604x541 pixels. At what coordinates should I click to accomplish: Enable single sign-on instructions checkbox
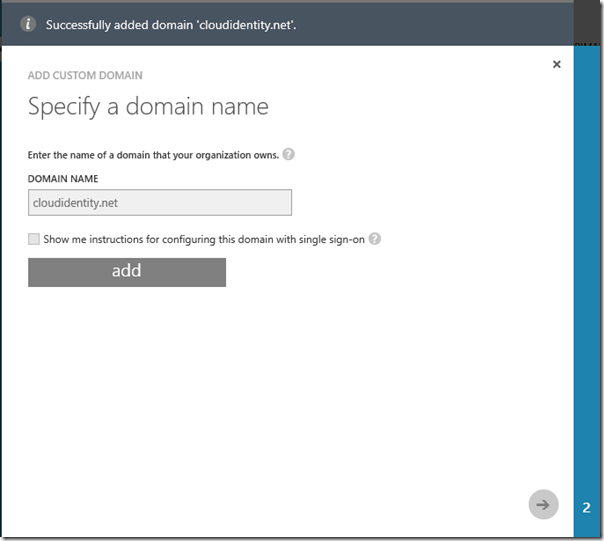point(34,239)
